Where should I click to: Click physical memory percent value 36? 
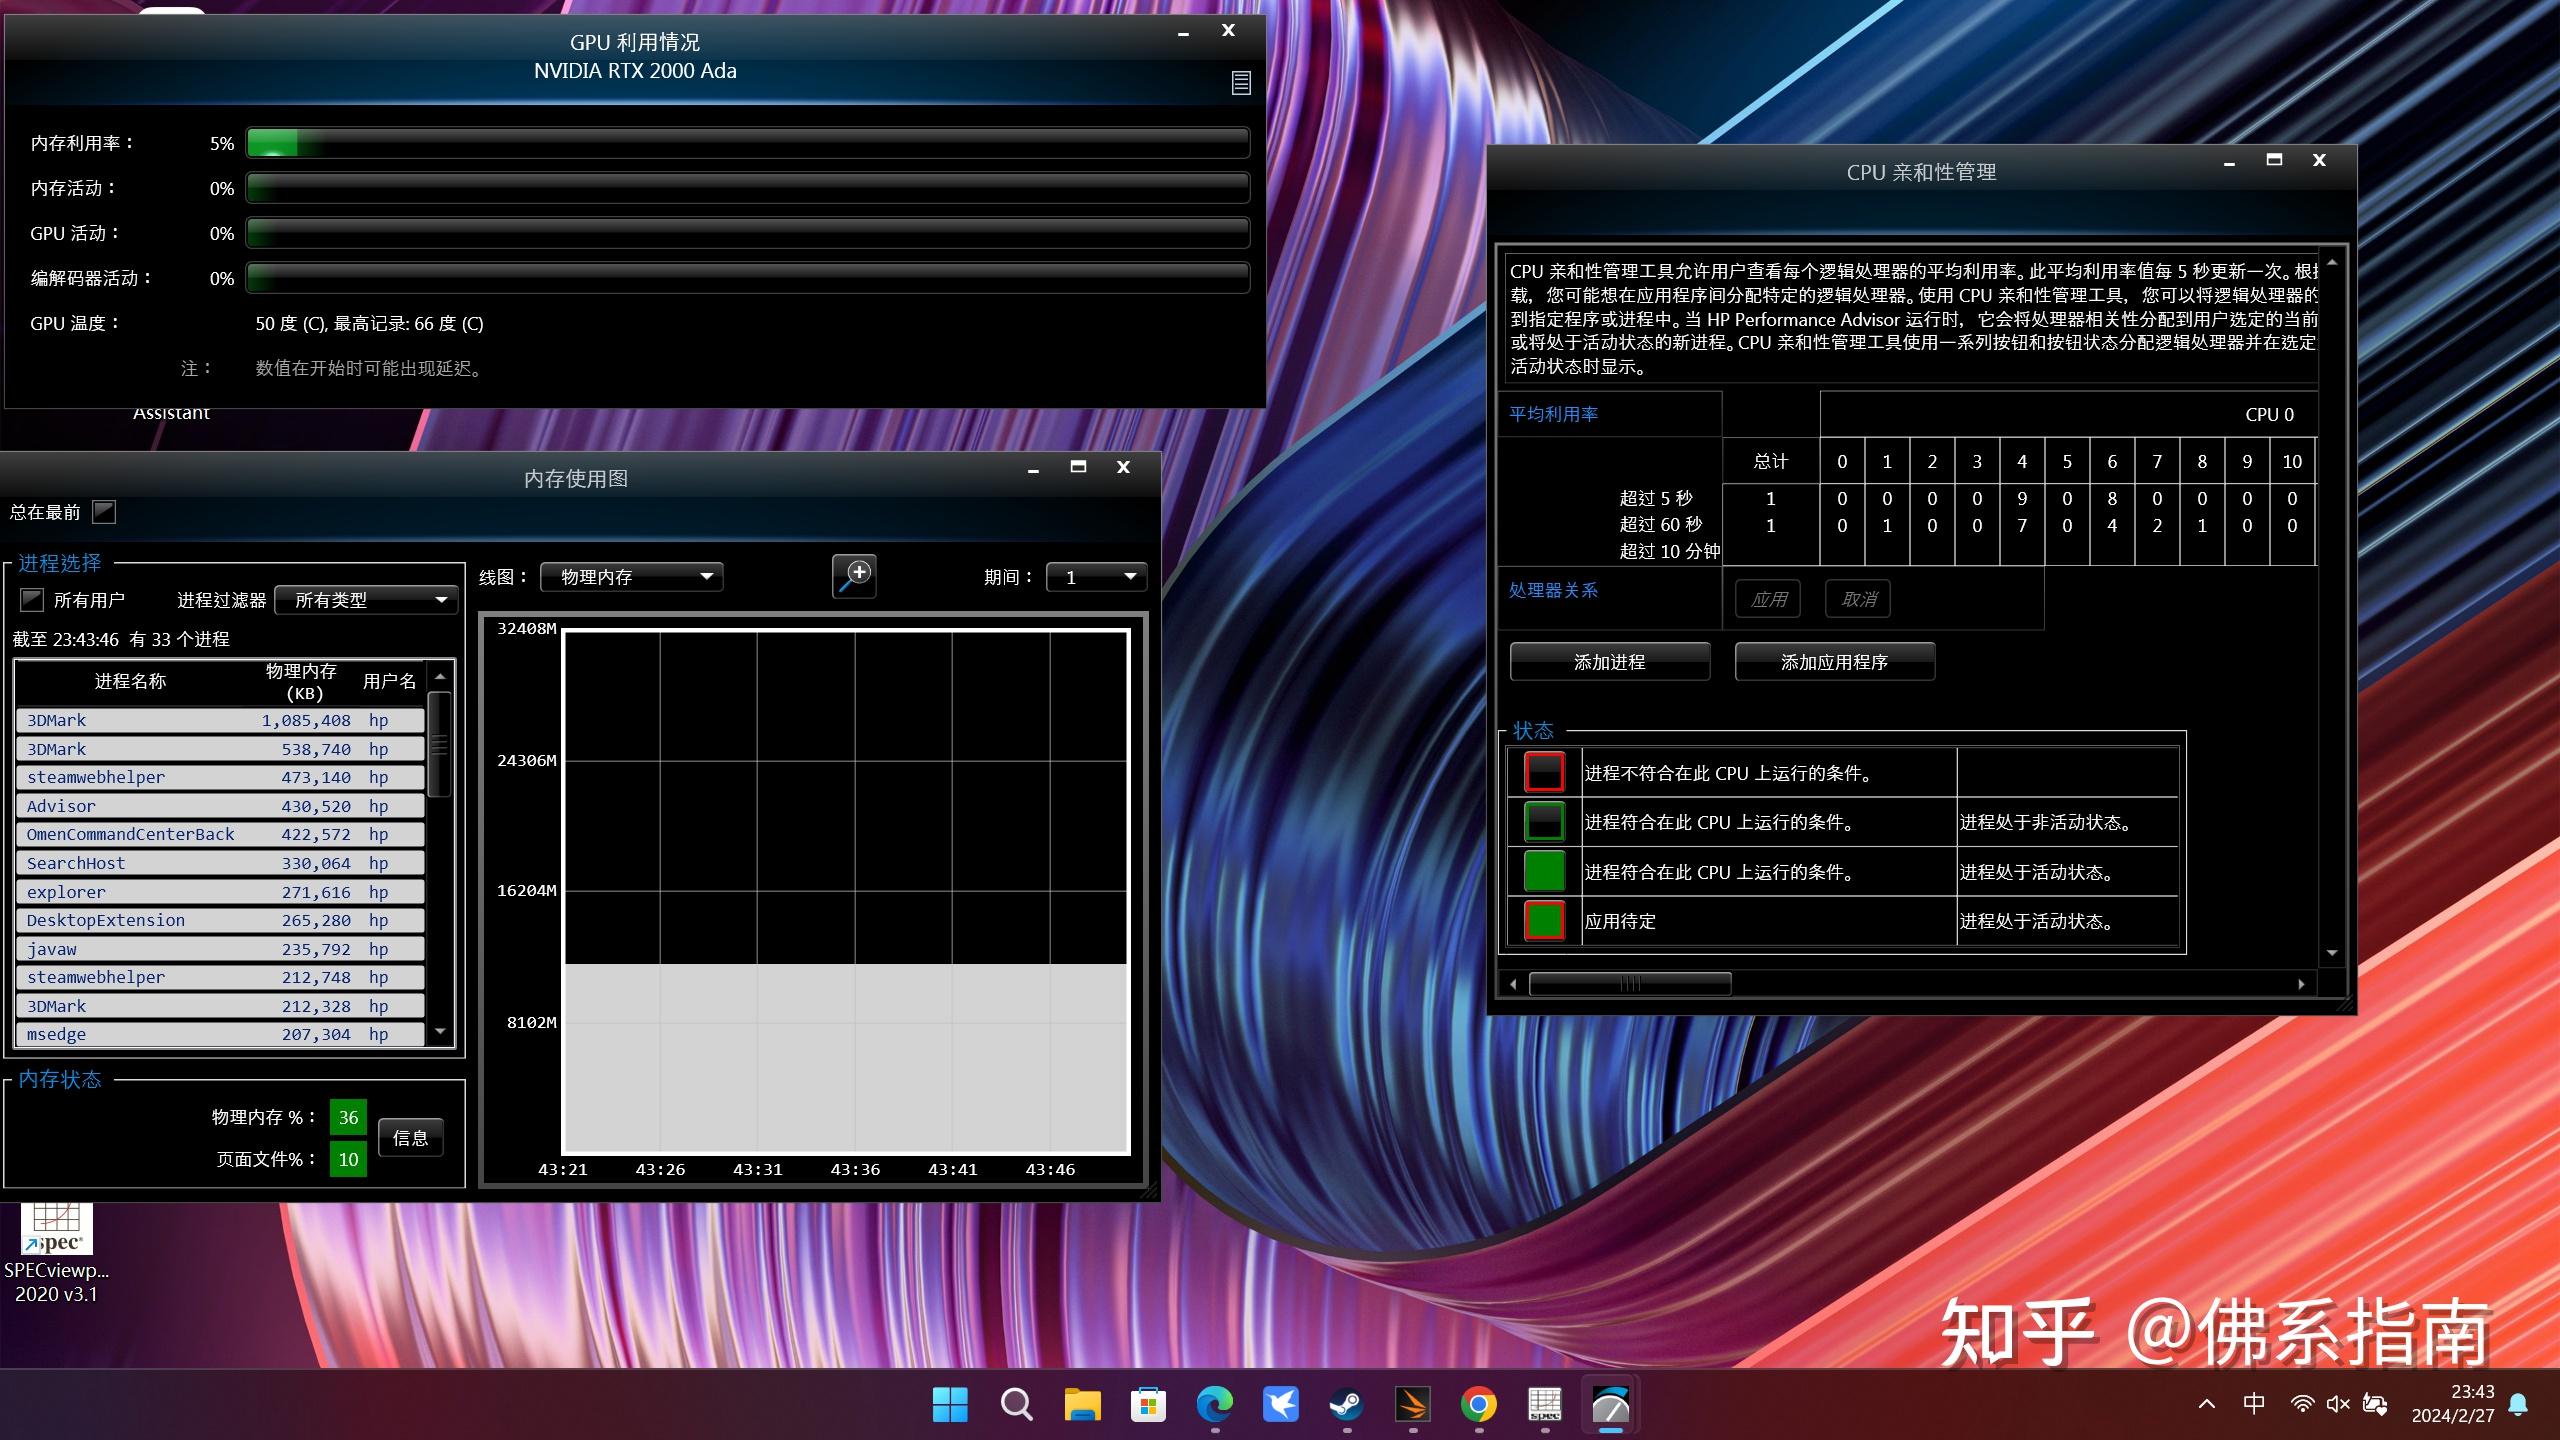point(348,1117)
